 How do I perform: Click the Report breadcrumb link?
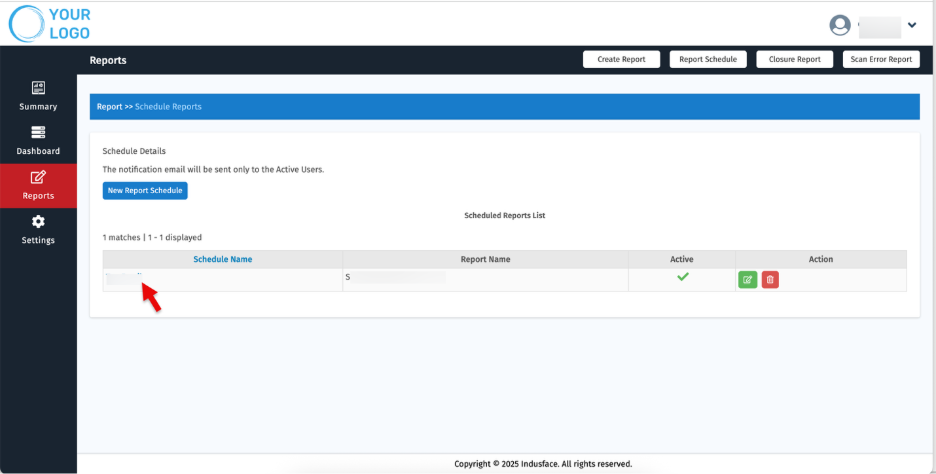coord(109,107)
